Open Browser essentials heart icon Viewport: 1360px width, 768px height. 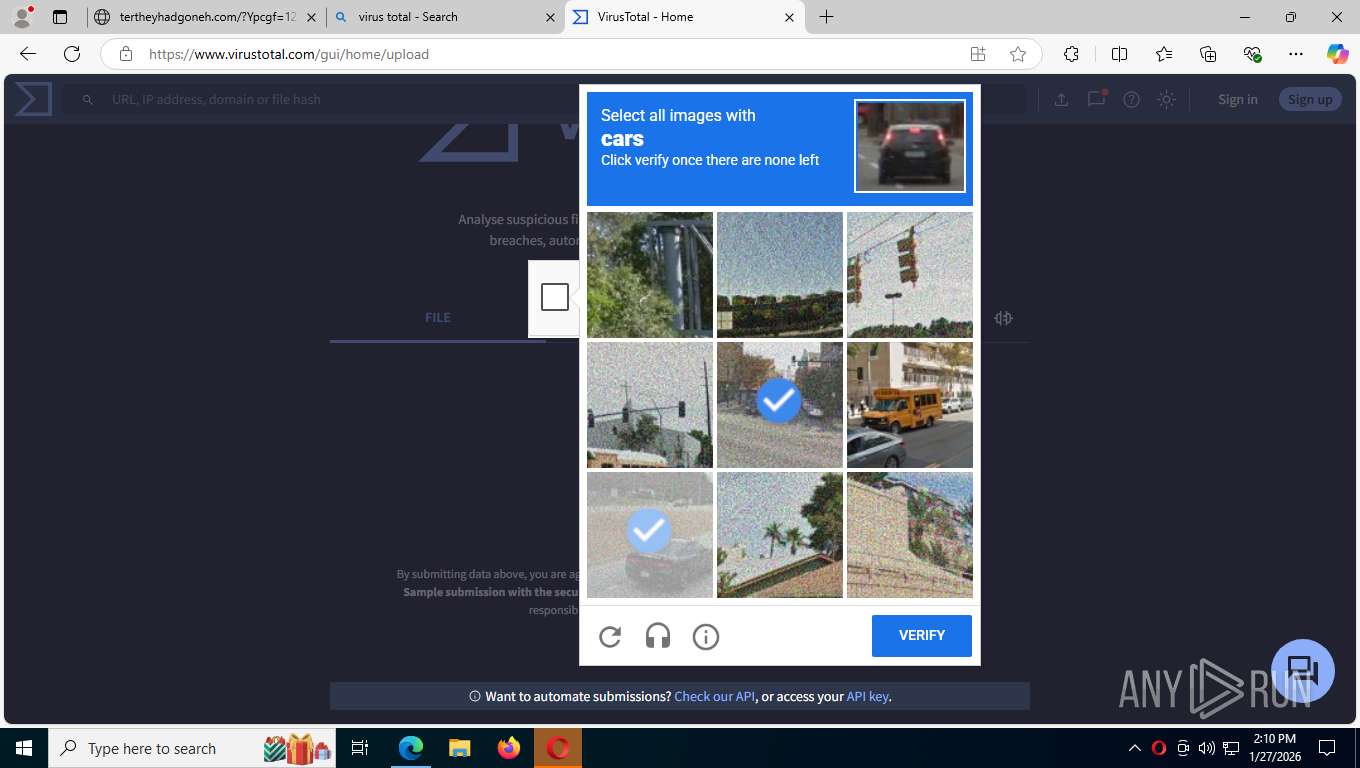(x=1252, y=54)
